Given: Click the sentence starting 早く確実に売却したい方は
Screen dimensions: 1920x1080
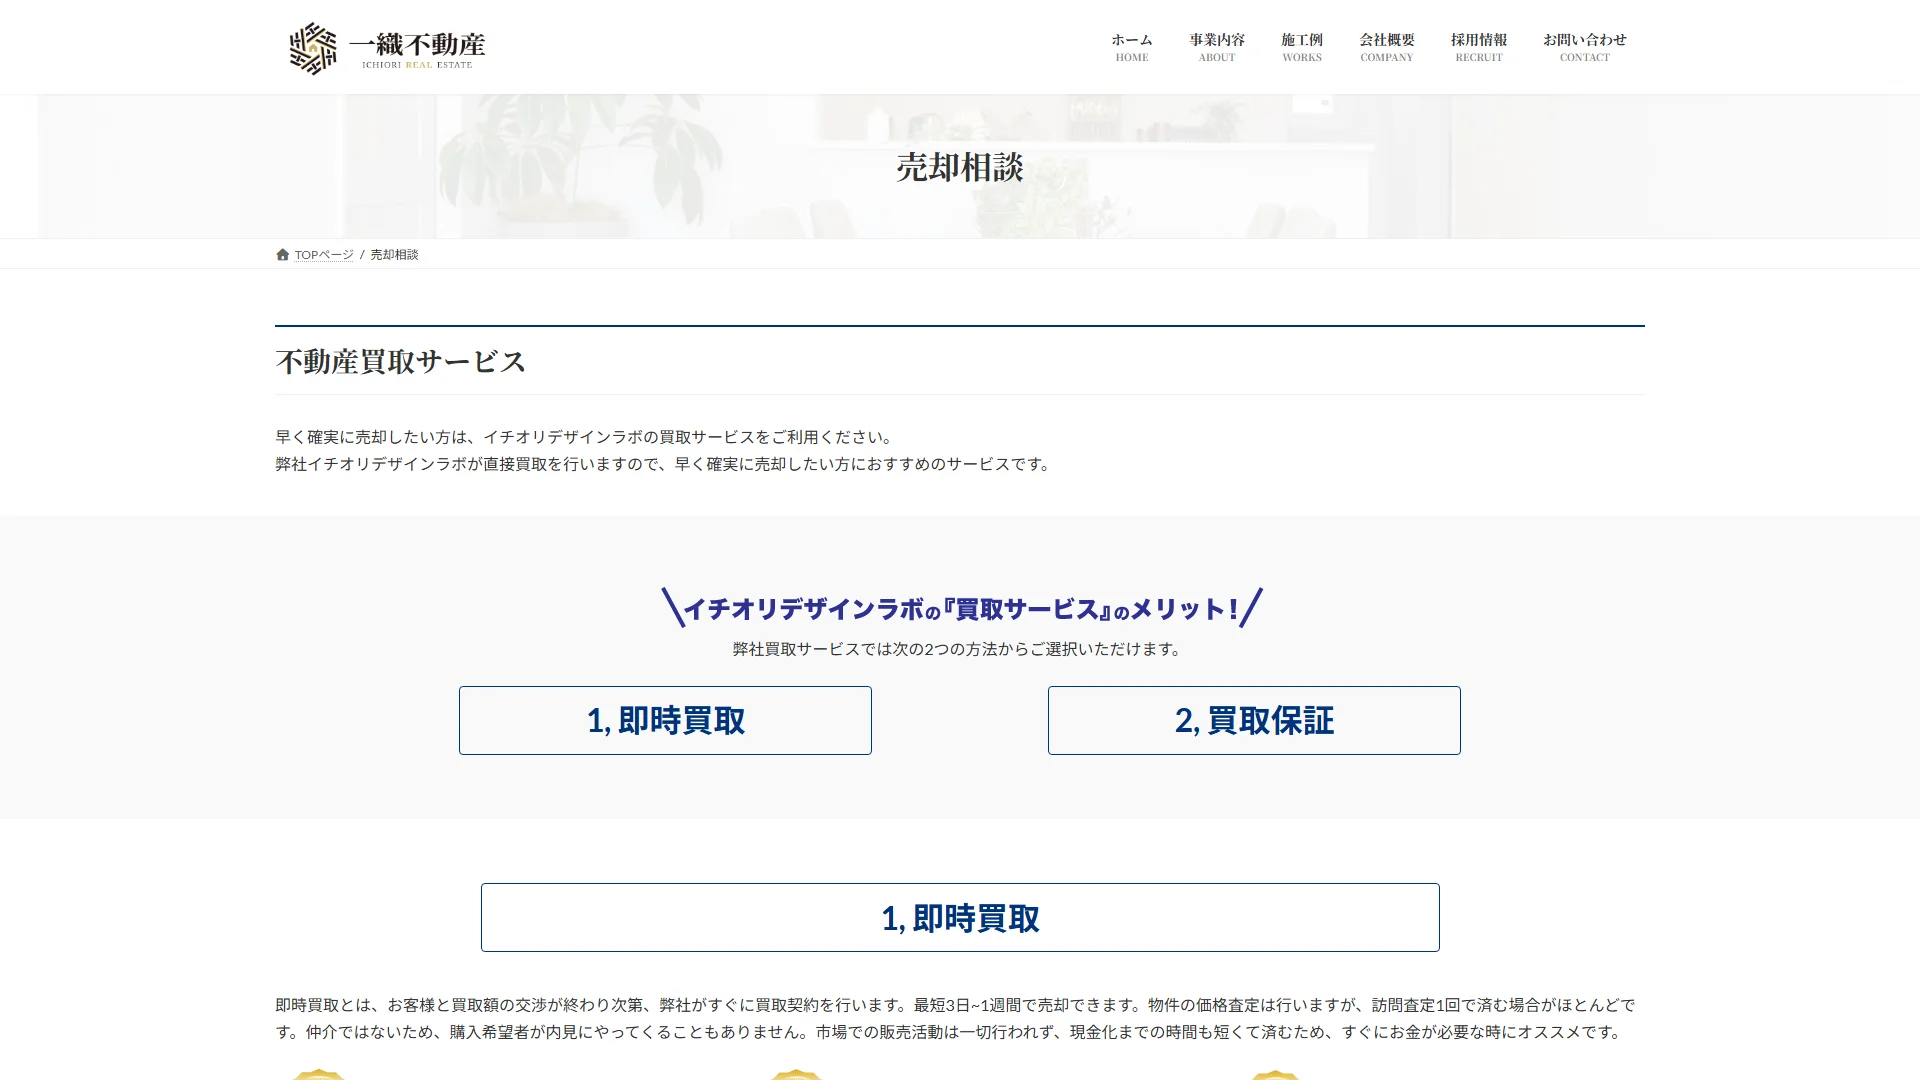Looking at the screenshot, I should [x=585, y=437].
